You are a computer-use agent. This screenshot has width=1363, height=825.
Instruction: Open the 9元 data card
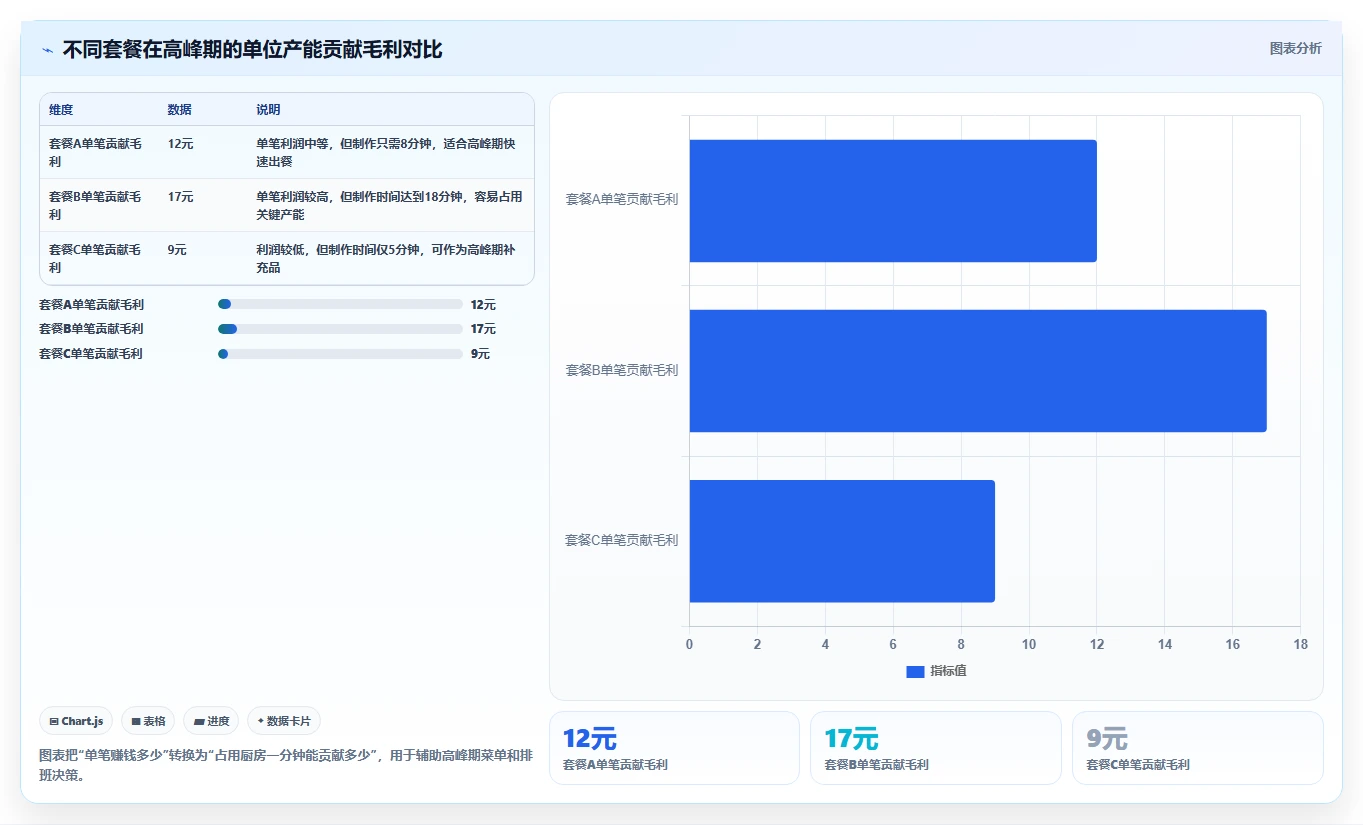click(1197, 748)
